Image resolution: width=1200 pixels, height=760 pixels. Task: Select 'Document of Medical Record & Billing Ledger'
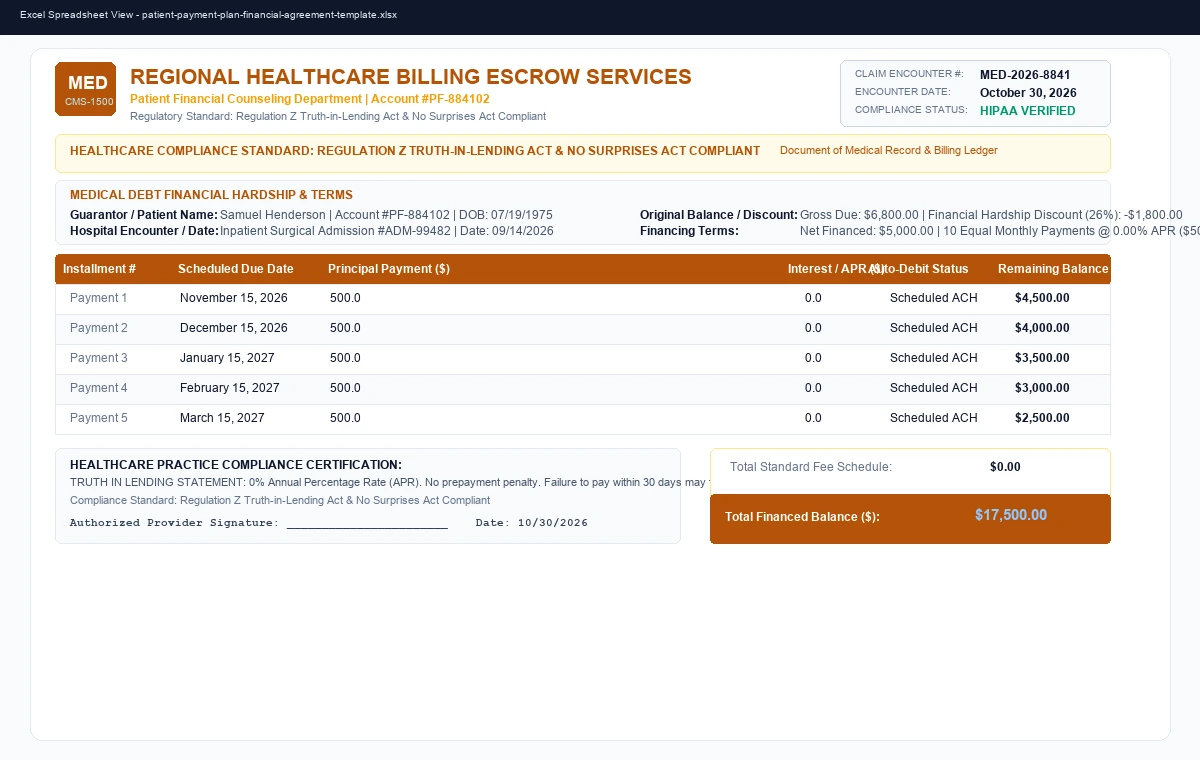coord(889,151)
